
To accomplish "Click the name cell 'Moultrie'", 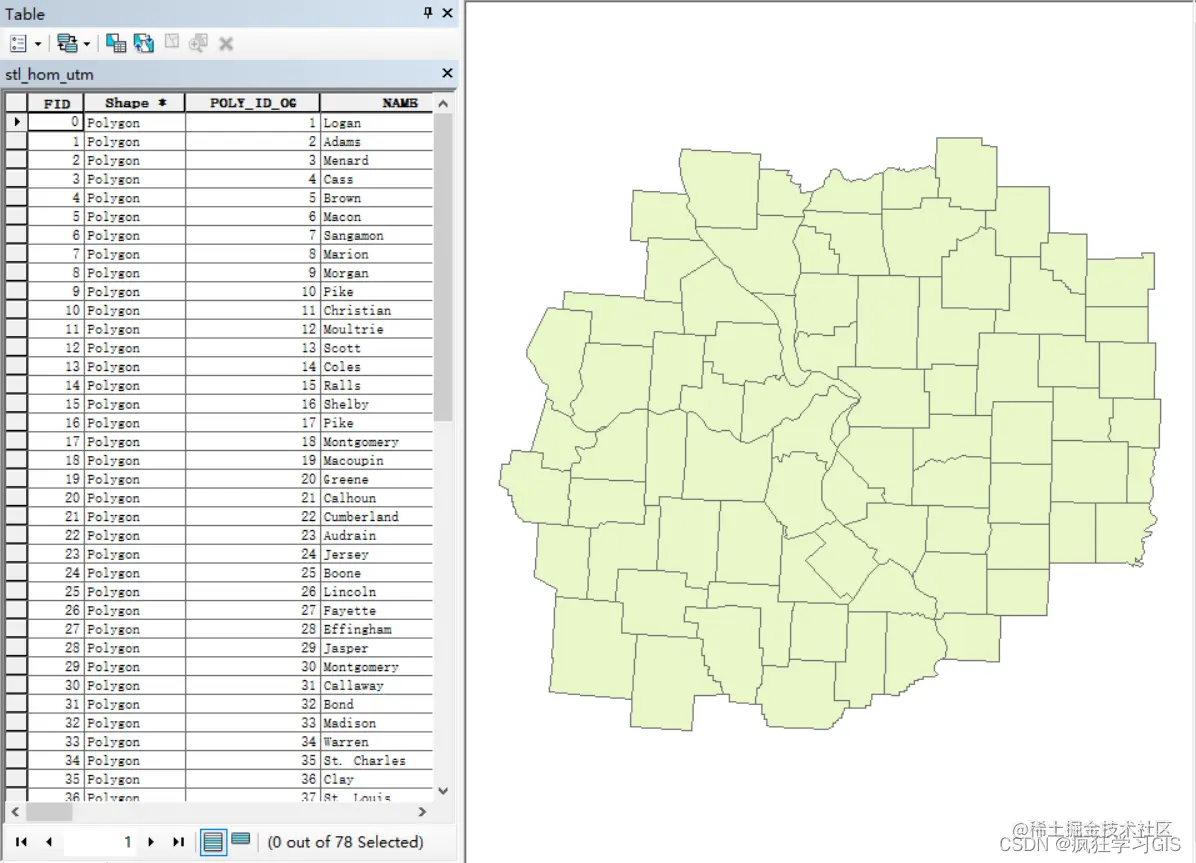I will [x=376, y=329].
